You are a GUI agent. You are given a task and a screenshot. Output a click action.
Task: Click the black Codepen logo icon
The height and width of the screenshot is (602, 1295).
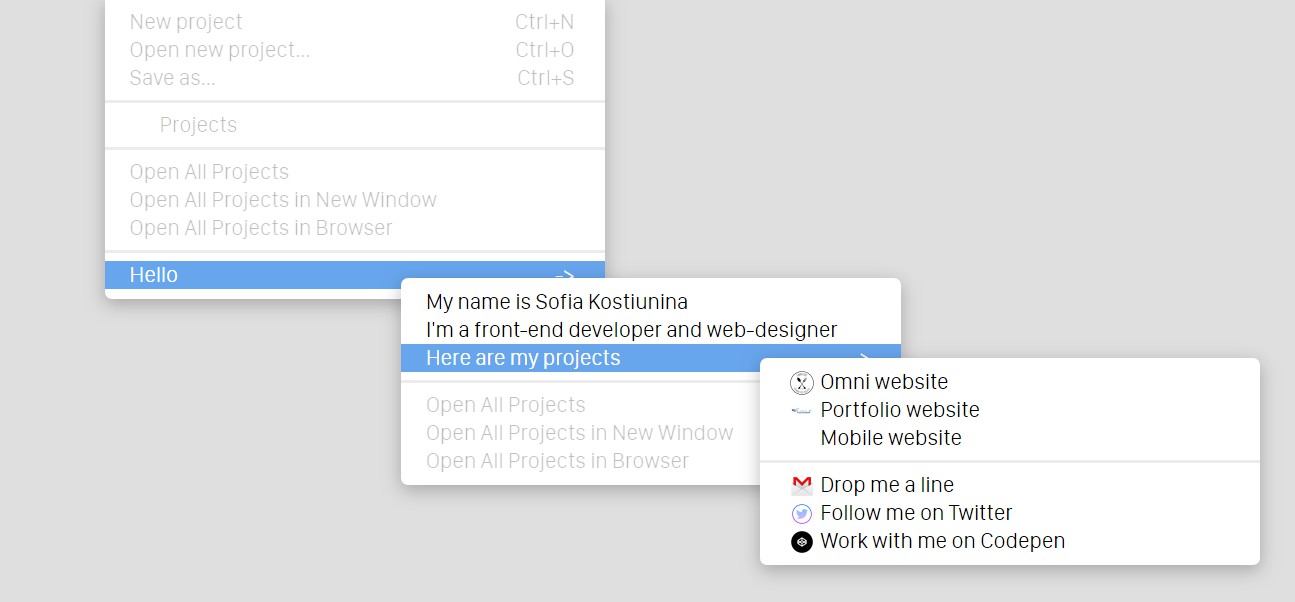pyautogui.click(x=801, y=542)
